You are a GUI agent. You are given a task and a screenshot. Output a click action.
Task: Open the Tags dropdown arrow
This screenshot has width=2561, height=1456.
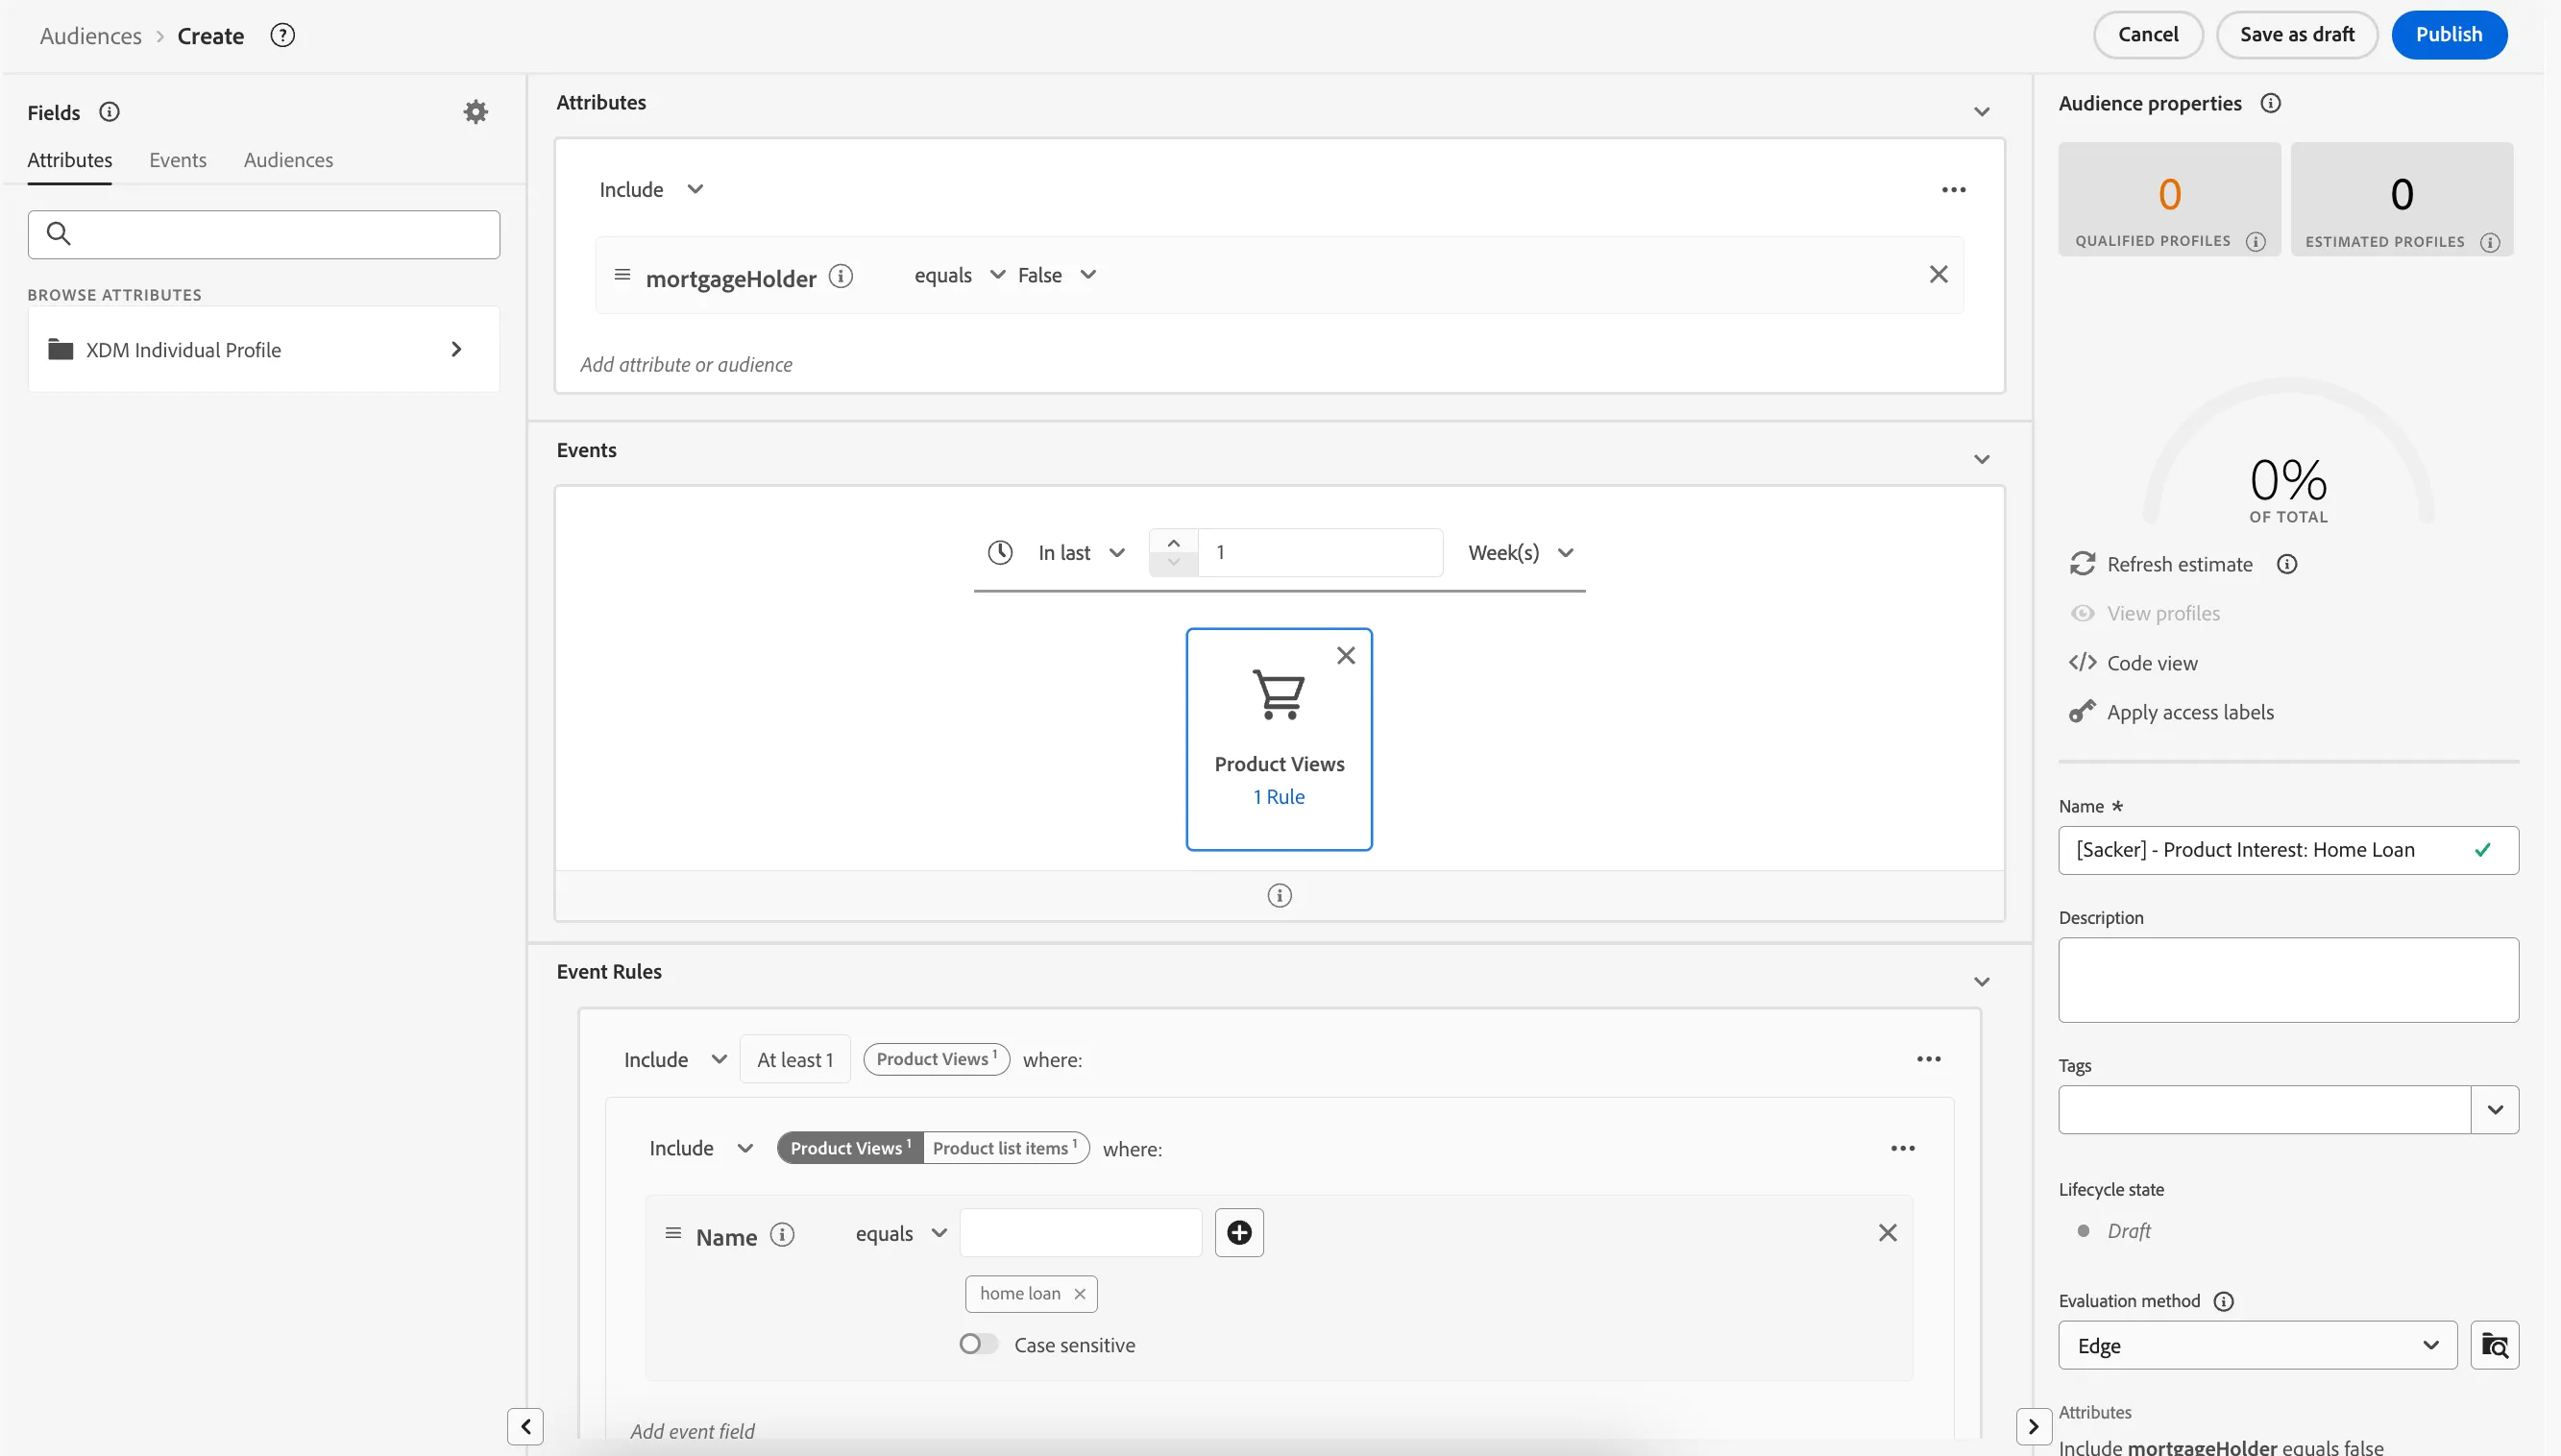coord(2494,1110)
